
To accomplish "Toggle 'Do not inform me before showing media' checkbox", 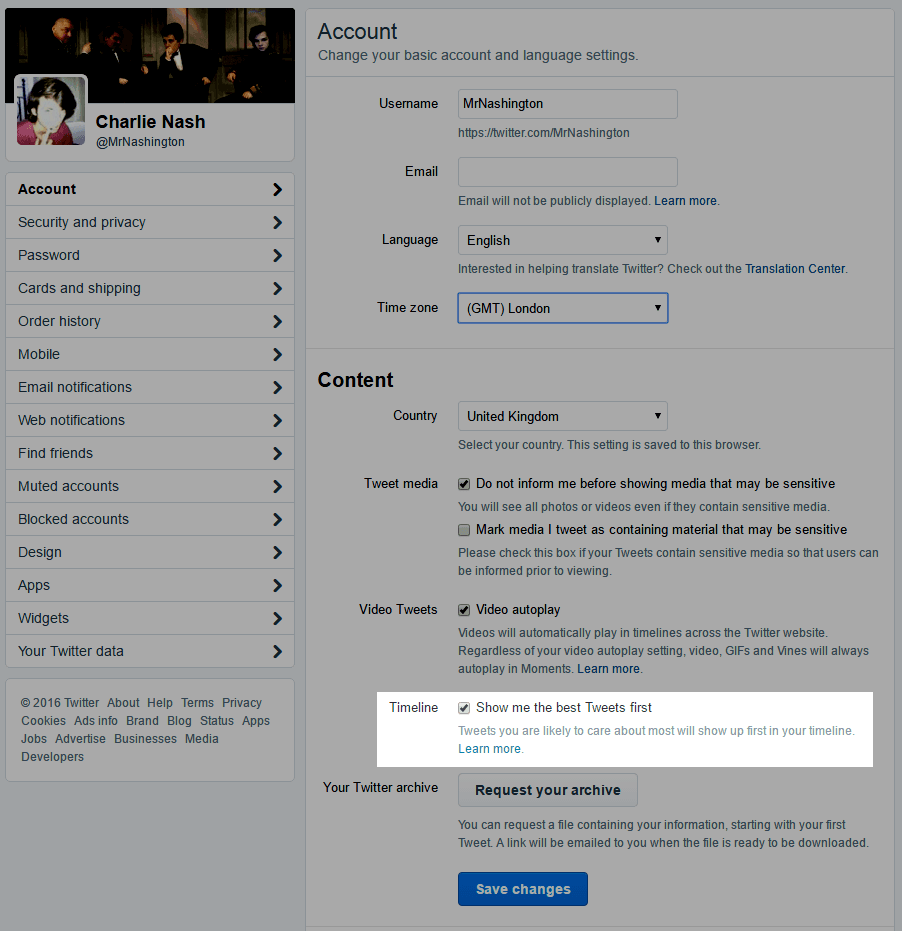I will click(464, 484).
